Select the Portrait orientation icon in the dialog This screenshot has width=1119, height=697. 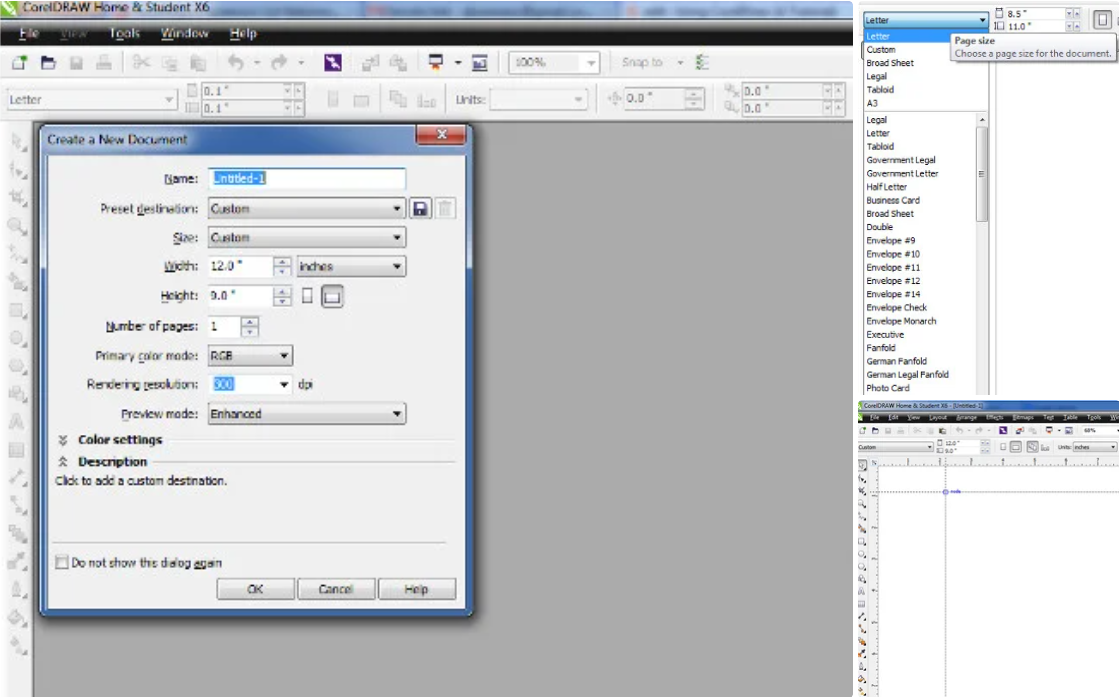[x=308, y=296]
